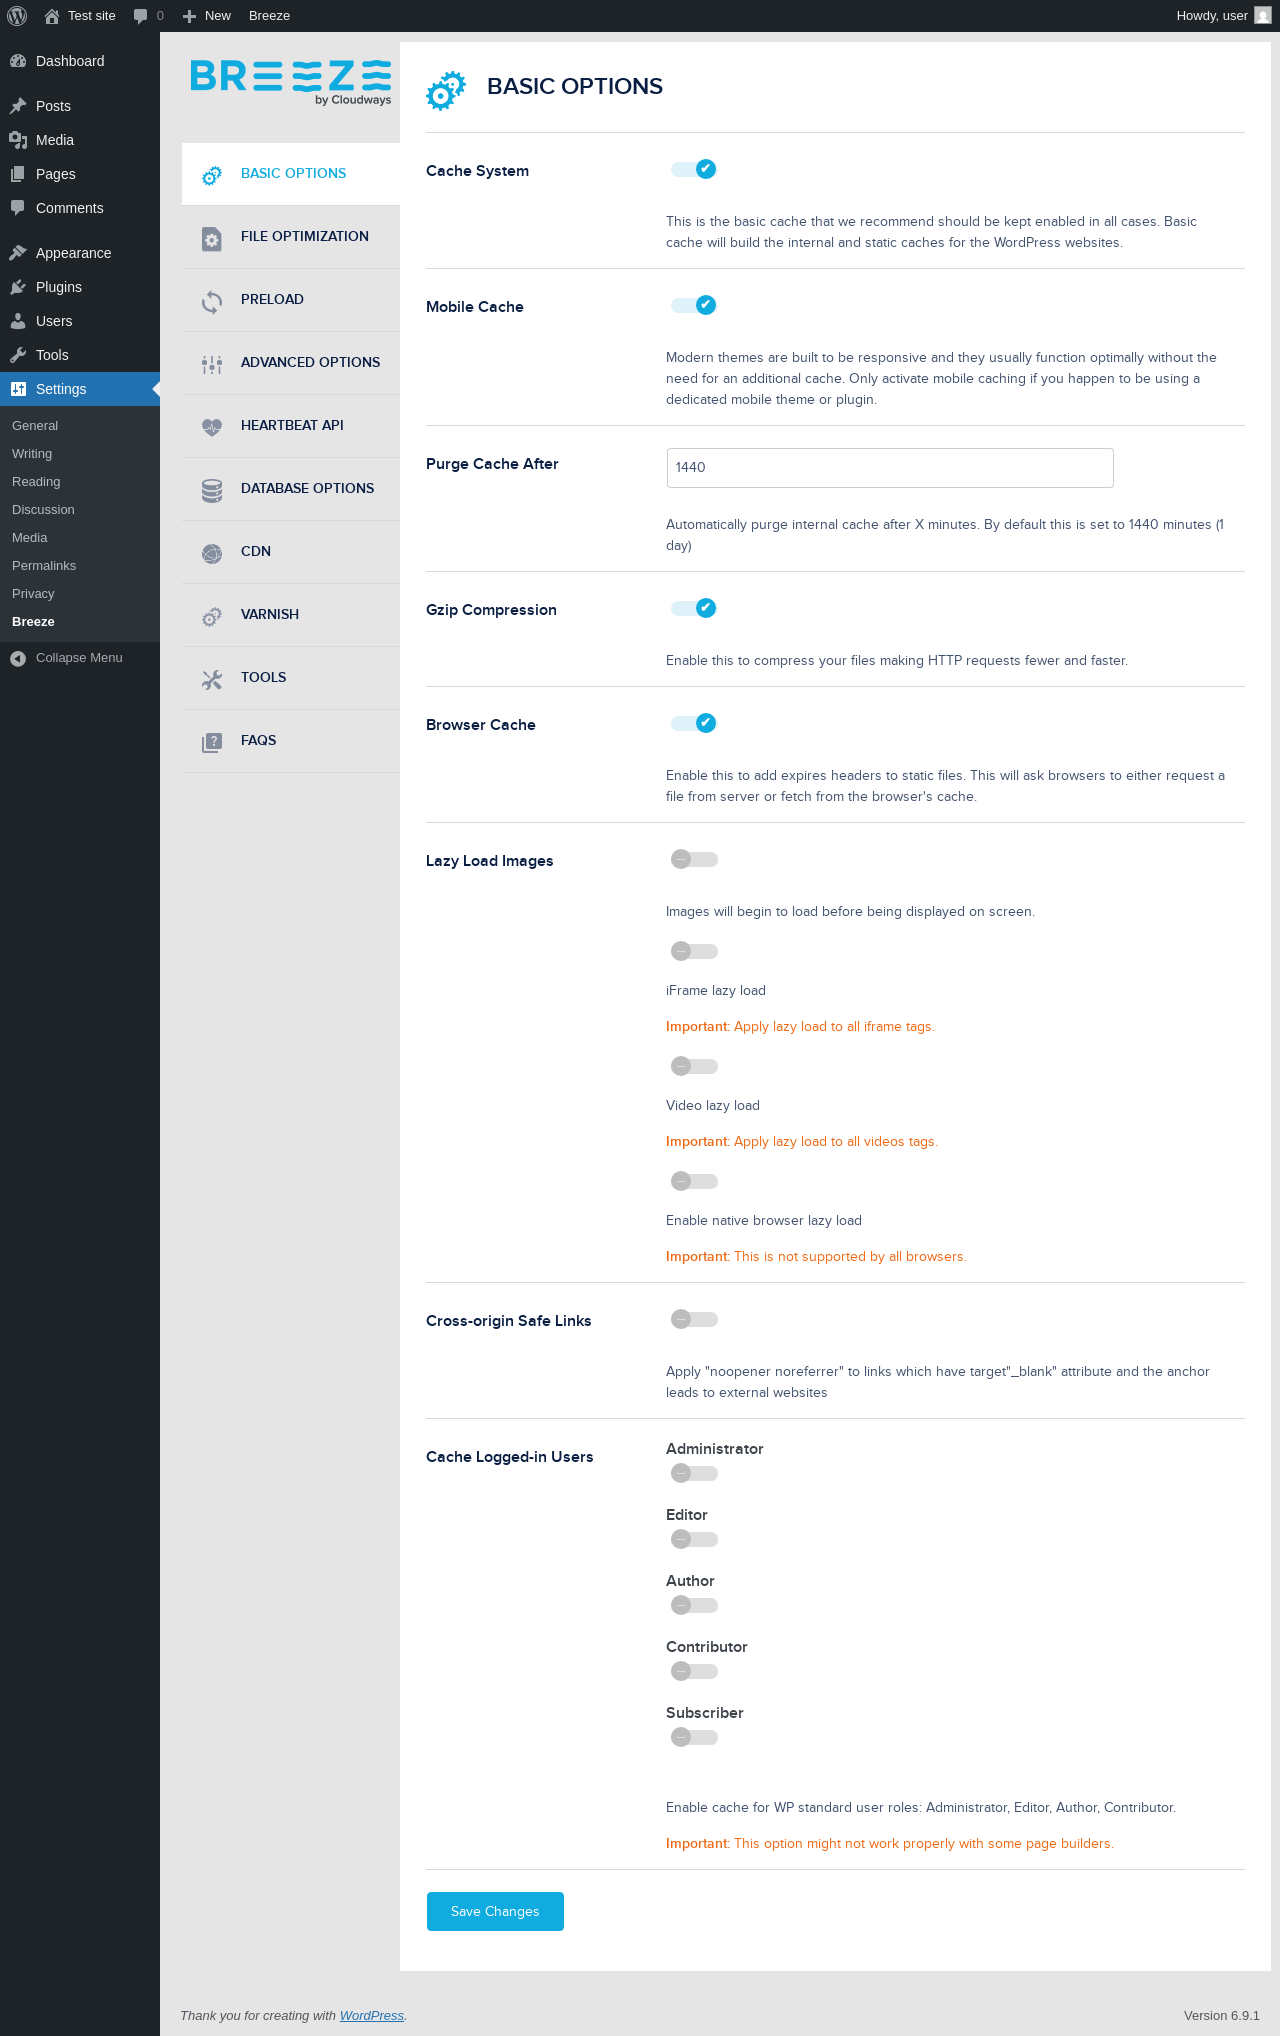Click the WordPress logo in admin bar
Viewport: 1280px width, 2036px height.
[17, 16]
